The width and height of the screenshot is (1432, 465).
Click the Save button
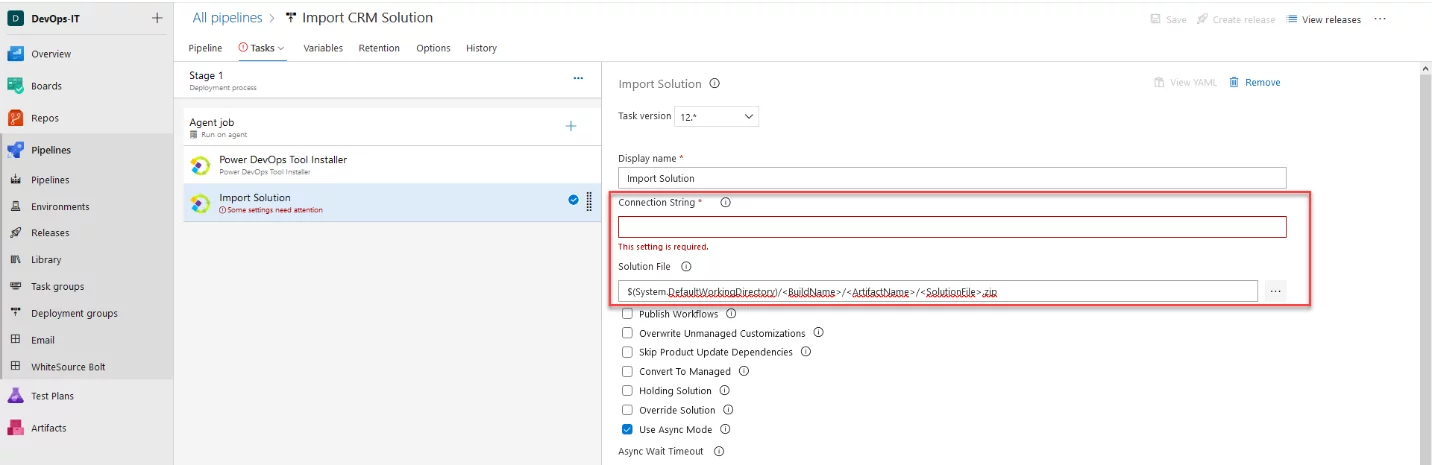(1168, 19)
